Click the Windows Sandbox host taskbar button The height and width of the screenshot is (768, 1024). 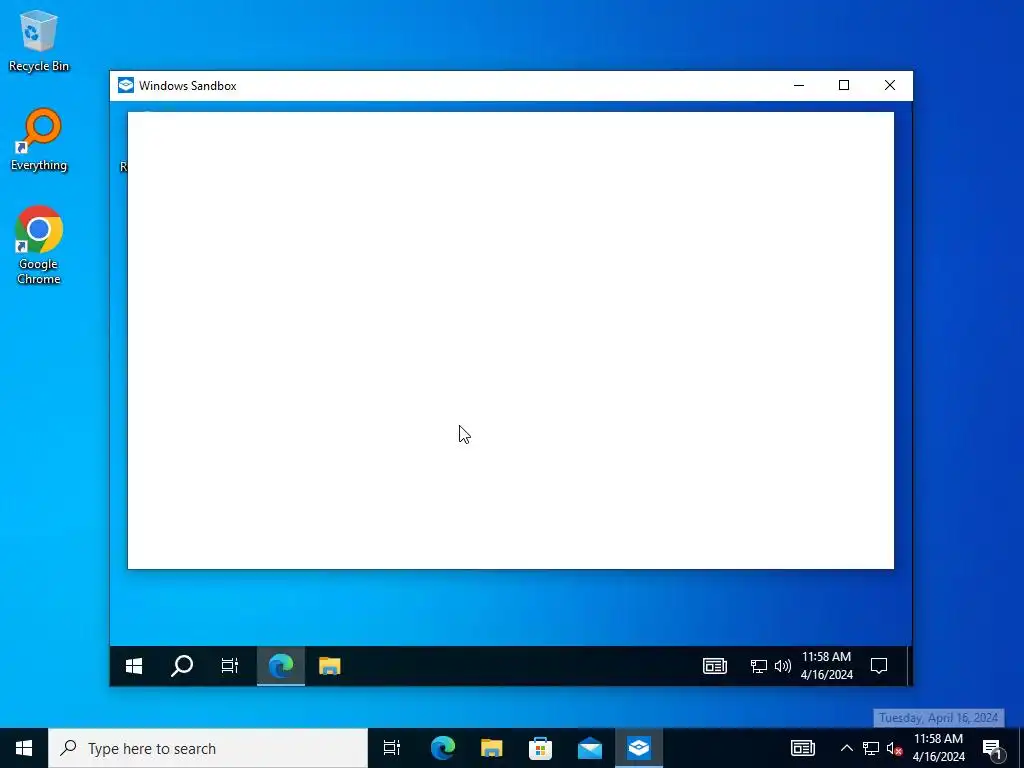click(x=639, y=748)
